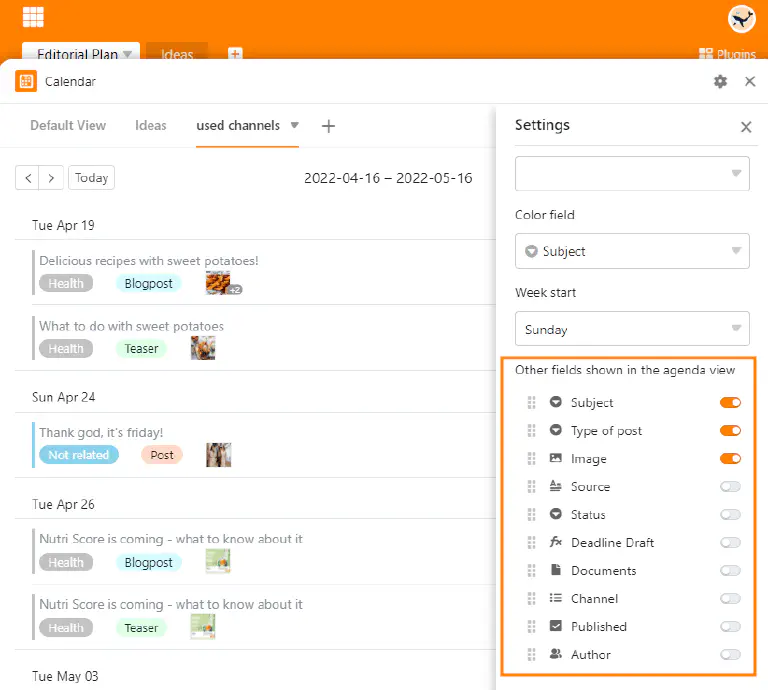This screenshot has height=690, width=768.
Task: Open Calendar plugin settings gear
Action: pyautogui.click(x=720, y=82)
